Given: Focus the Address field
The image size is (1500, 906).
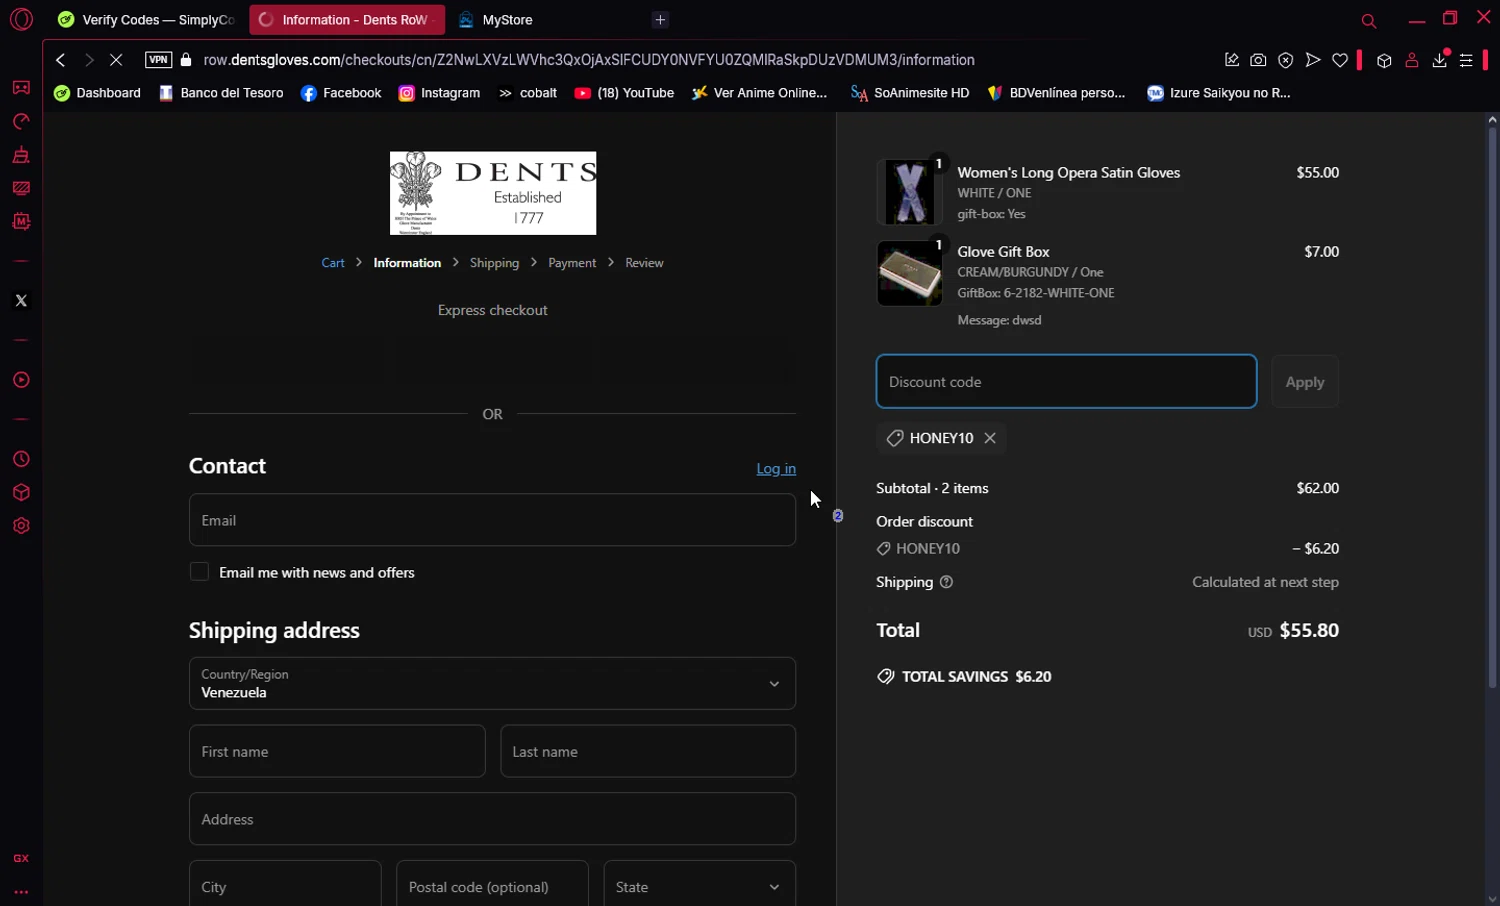Looking at the screenshot, I should pos(492,819).
